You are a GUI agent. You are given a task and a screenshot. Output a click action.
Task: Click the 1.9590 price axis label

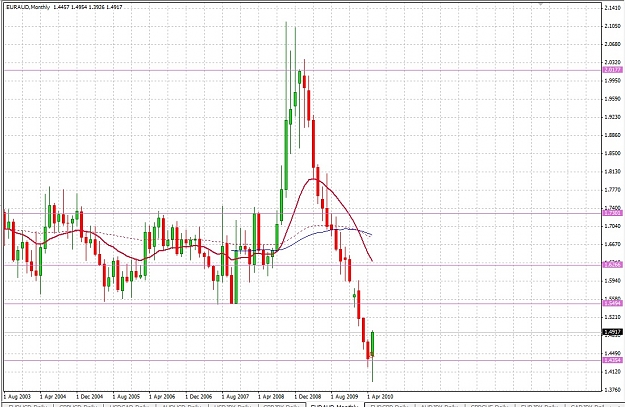coord(613,98)
